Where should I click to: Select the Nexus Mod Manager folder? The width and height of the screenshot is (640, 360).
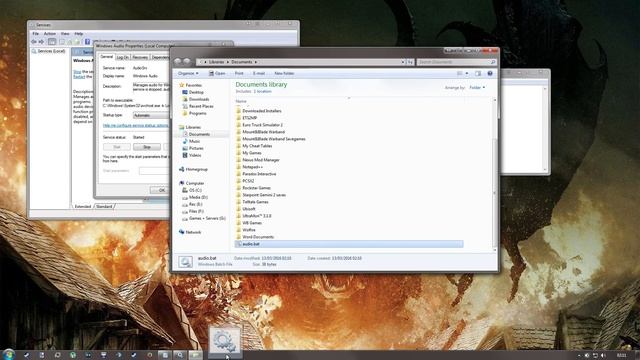click(258, 160)
